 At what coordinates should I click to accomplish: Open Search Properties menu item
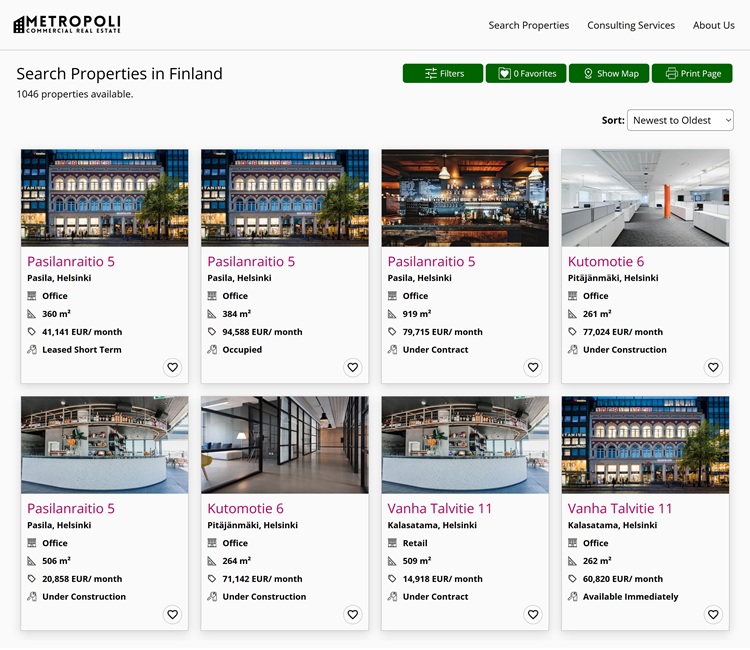point(528,25)
